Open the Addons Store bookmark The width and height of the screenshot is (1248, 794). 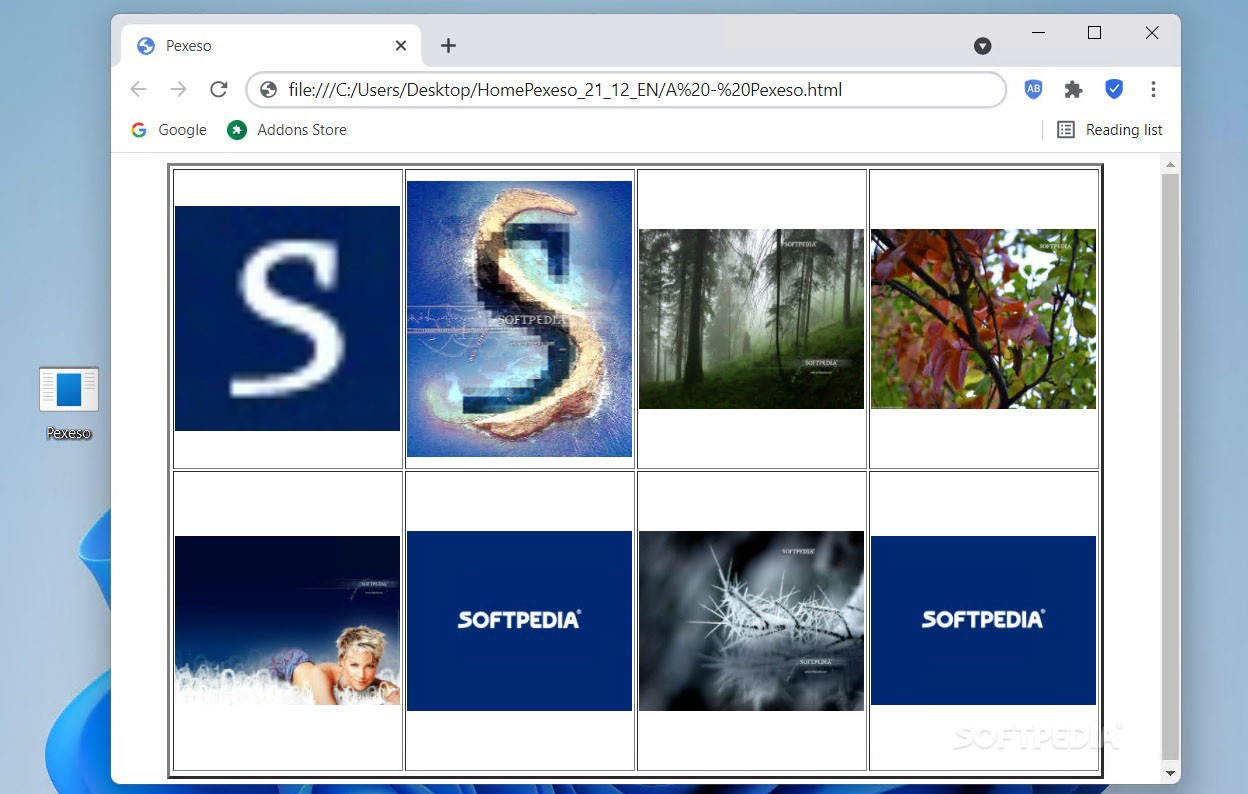(287, 130)
